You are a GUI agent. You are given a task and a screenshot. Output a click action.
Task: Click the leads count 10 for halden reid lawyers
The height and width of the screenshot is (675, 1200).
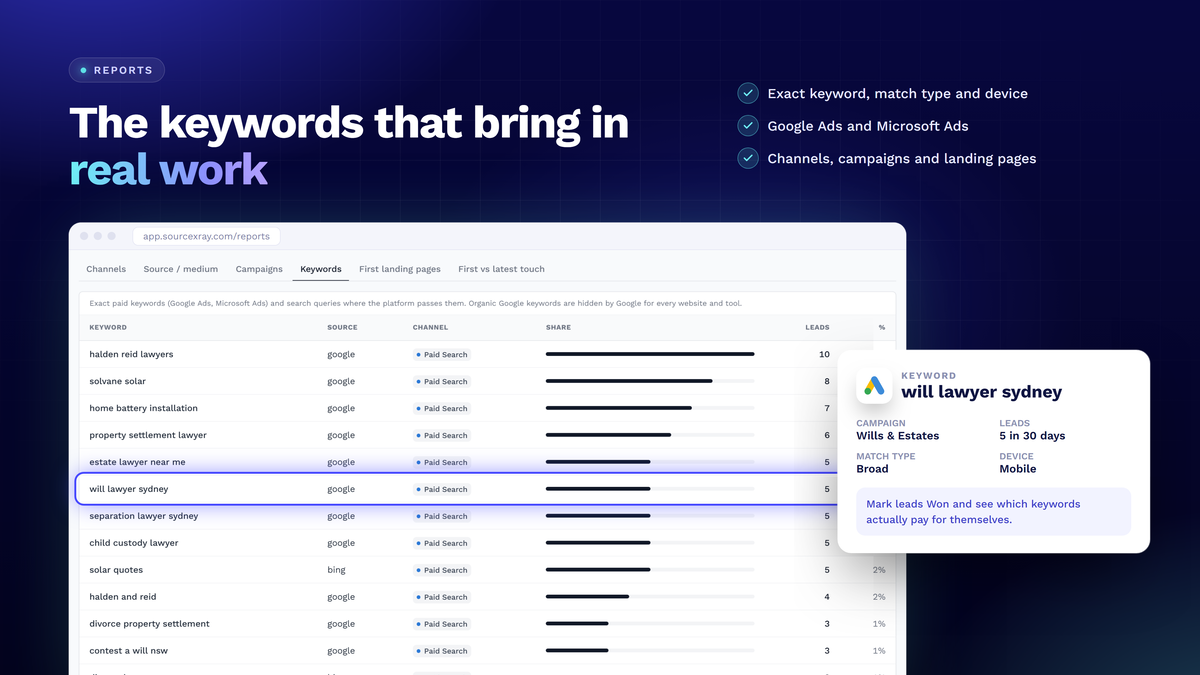824,354
